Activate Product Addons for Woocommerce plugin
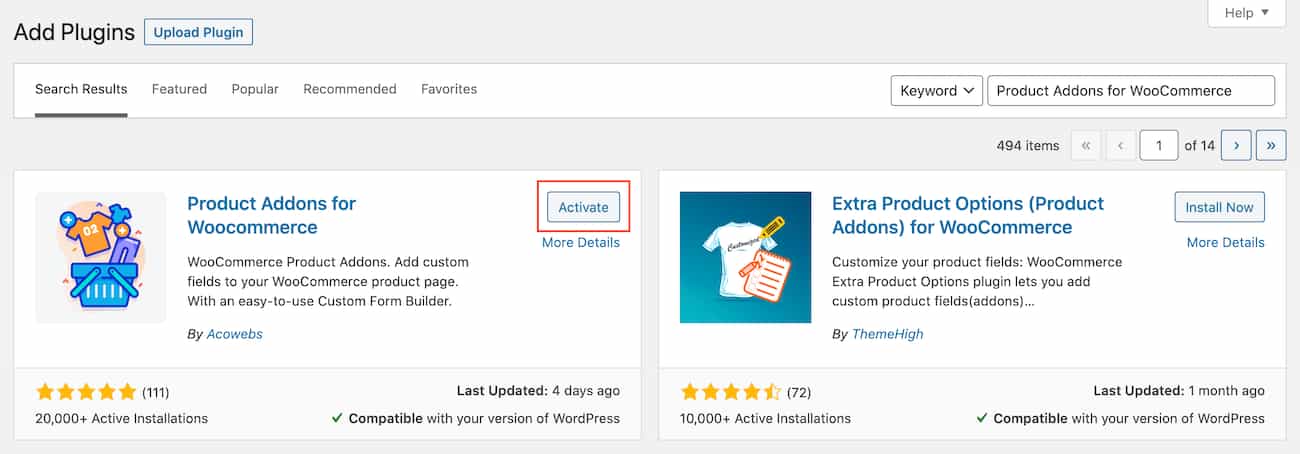 [583, 207]
